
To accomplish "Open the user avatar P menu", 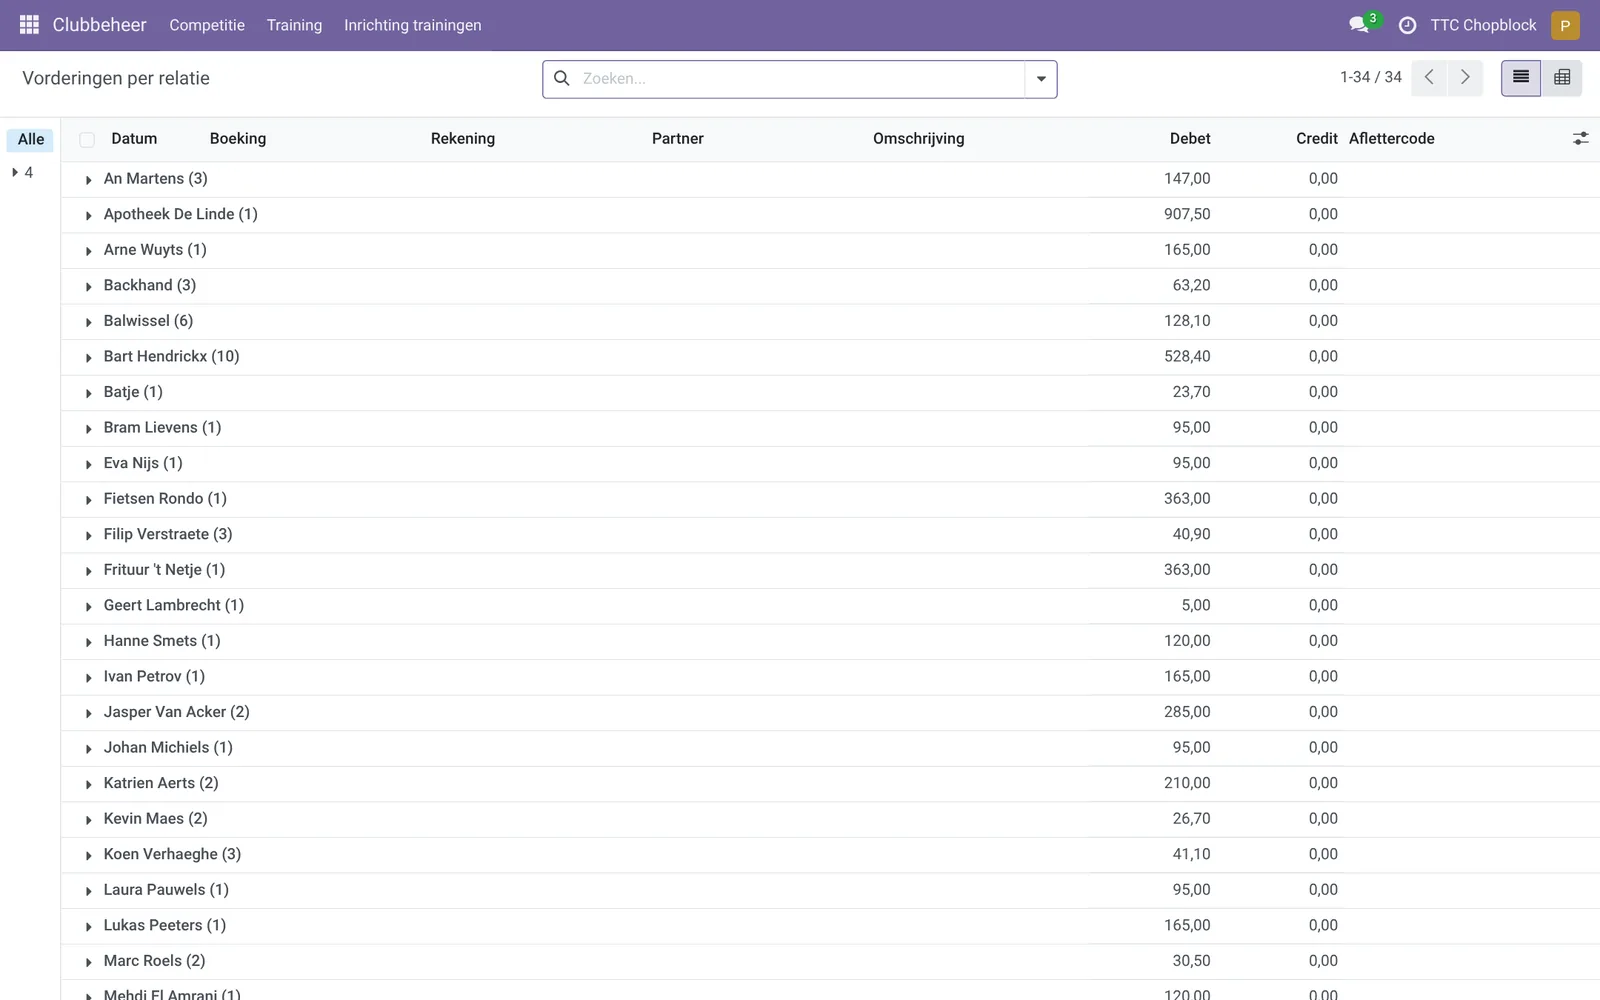I will (x=1565, y=25).
